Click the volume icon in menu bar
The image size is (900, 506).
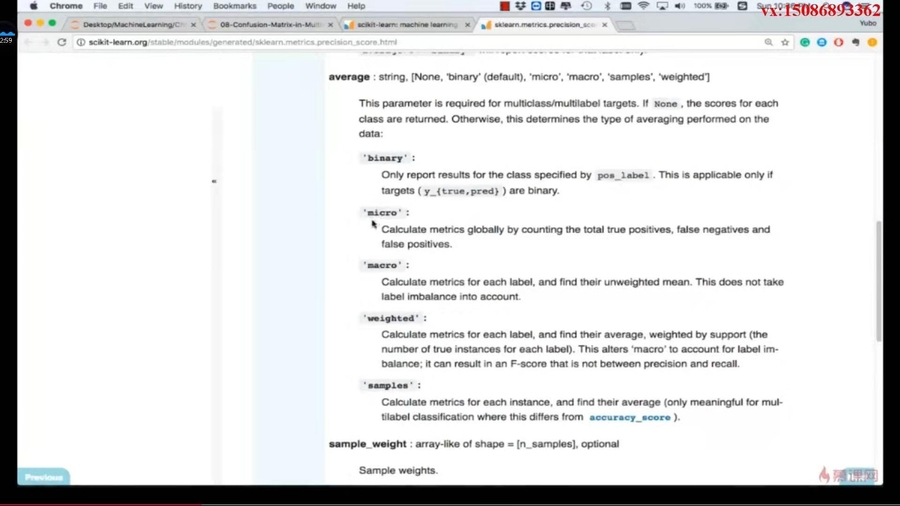point(680,6)
